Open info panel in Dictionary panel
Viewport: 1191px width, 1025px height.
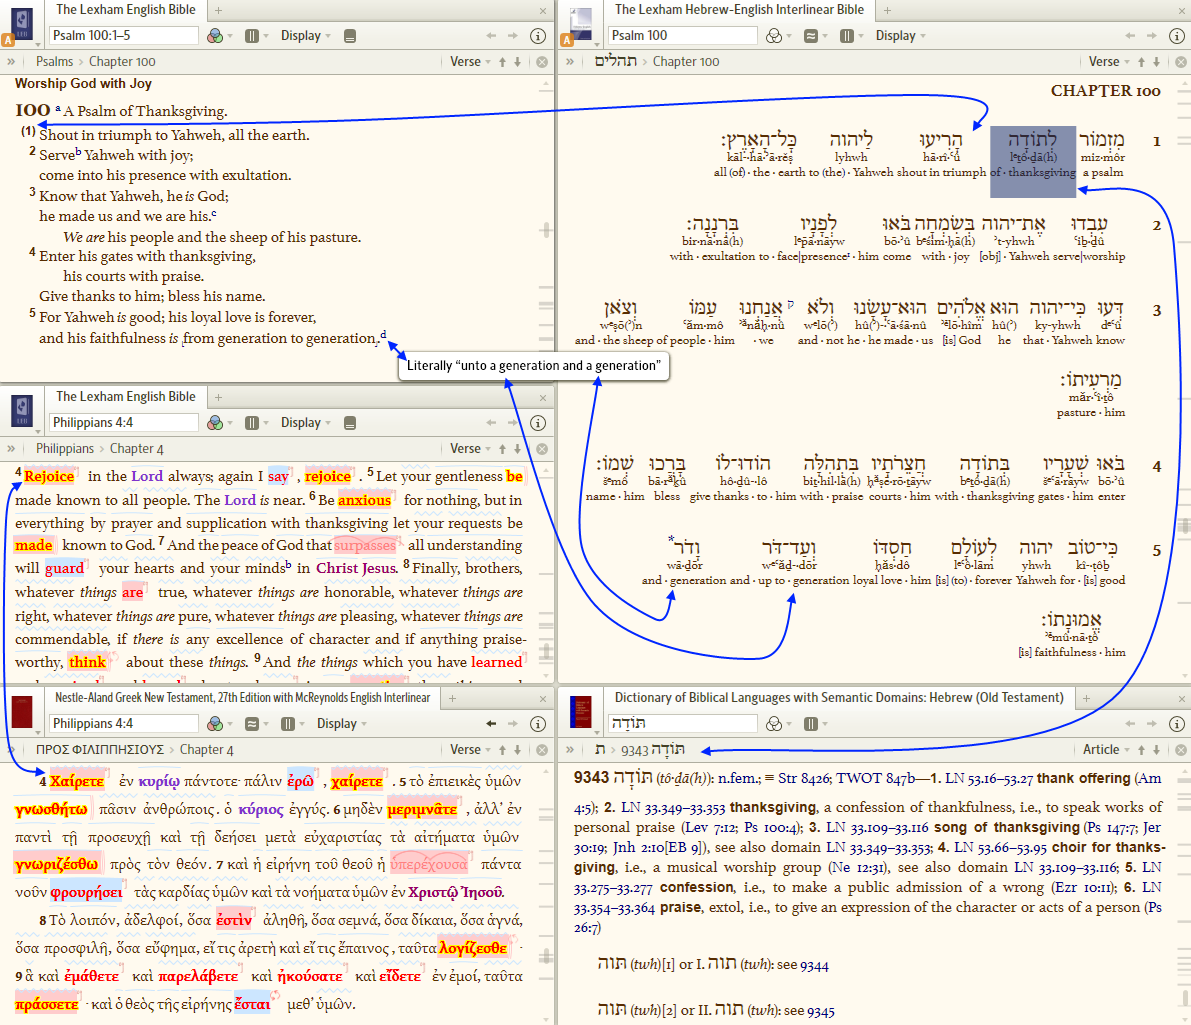coord(1177,724)
